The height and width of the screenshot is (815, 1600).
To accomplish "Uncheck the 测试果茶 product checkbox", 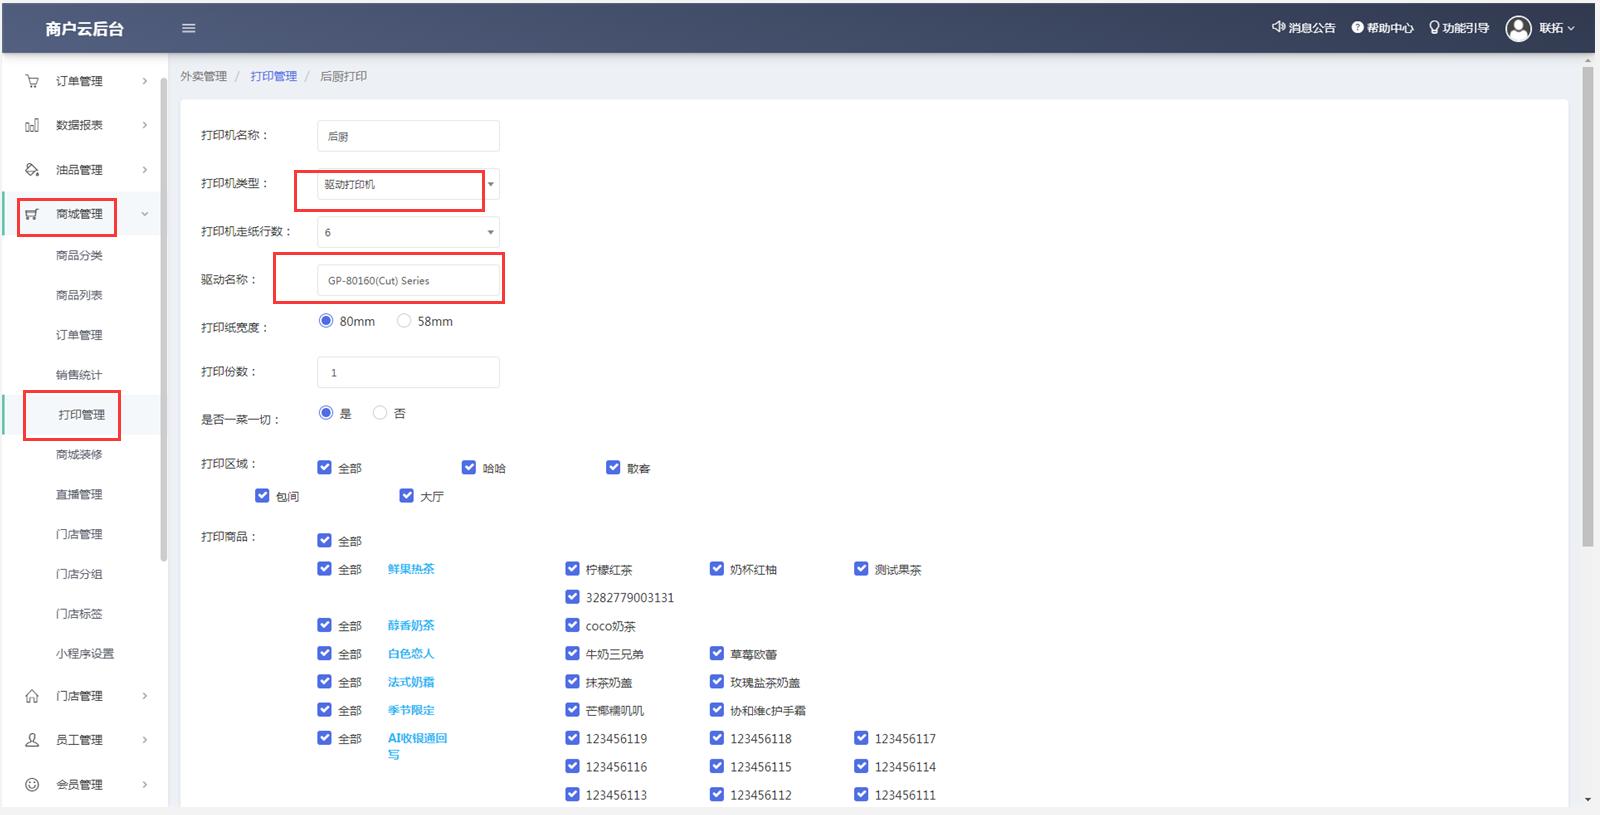I will coord(861,568).
